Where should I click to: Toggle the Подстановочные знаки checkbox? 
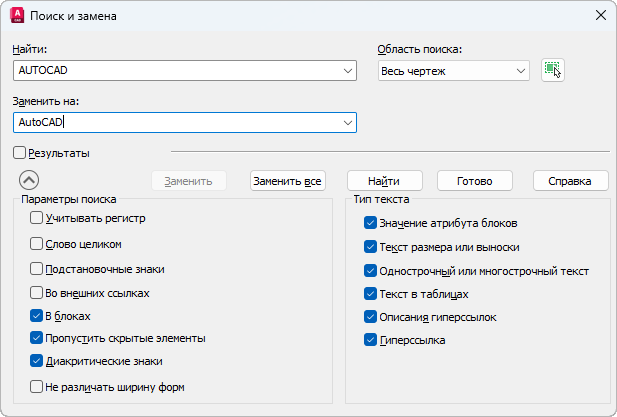37,269
